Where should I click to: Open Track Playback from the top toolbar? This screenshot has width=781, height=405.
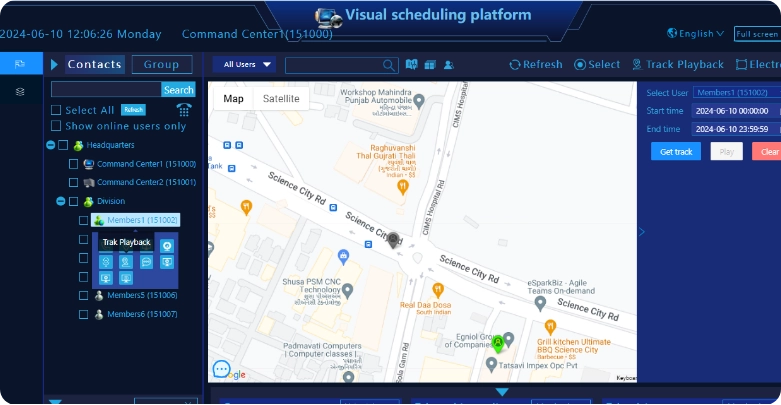(x=677, y=65)
